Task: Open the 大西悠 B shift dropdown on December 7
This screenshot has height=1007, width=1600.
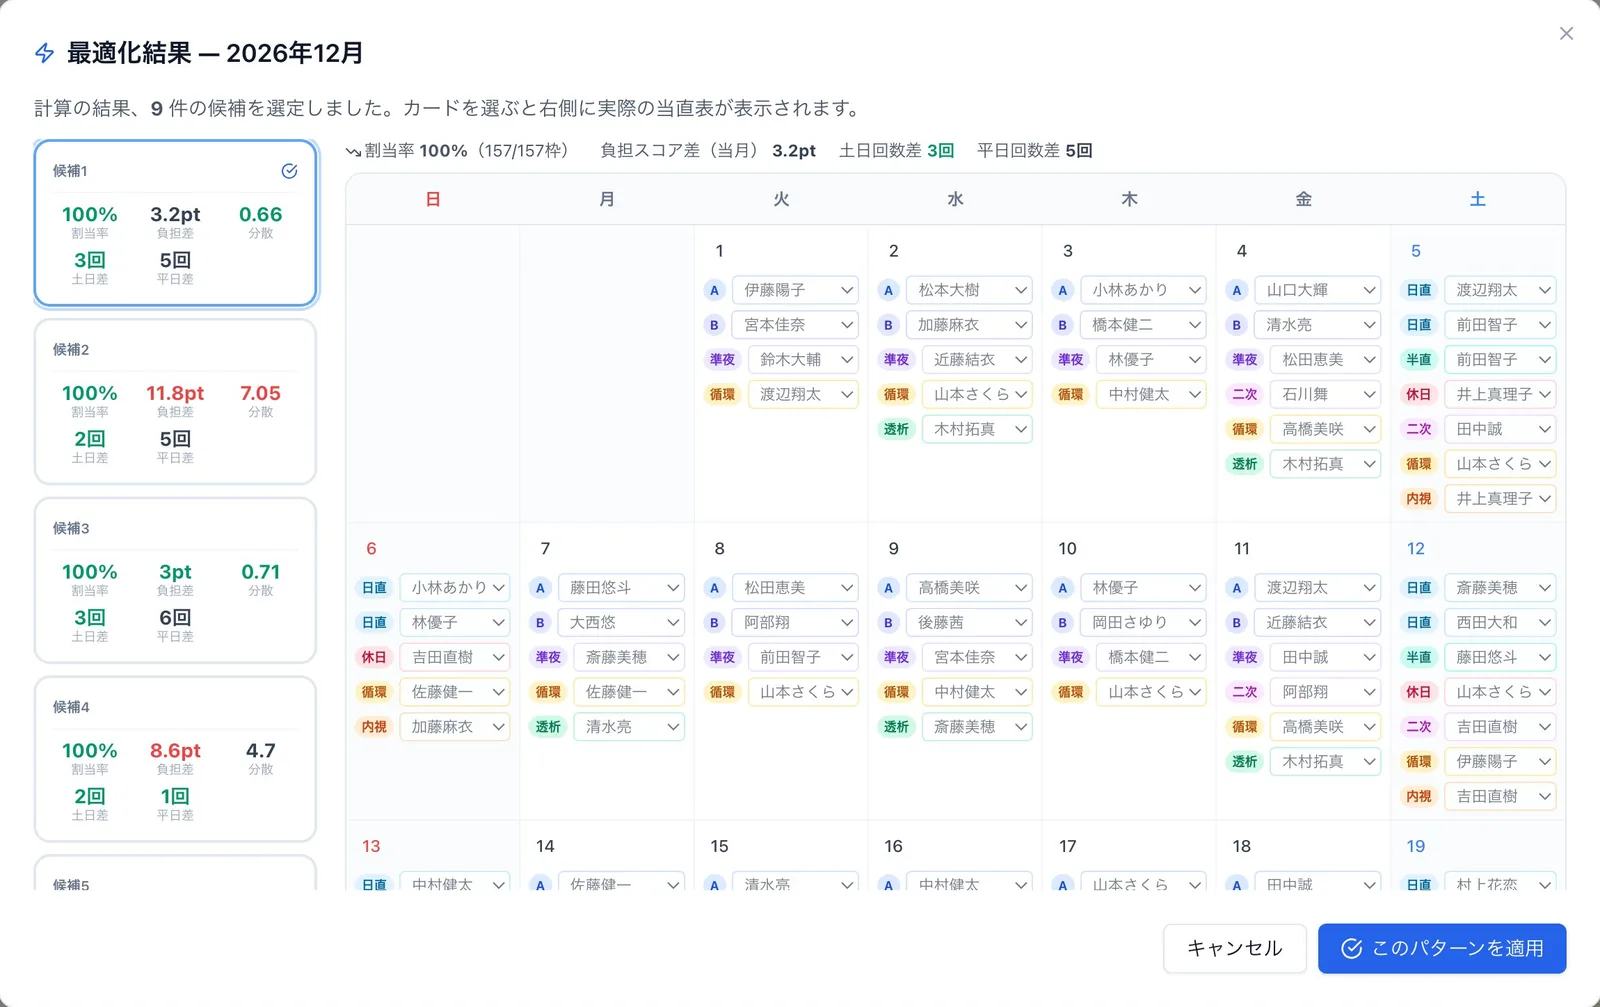Action: [621, 622]
